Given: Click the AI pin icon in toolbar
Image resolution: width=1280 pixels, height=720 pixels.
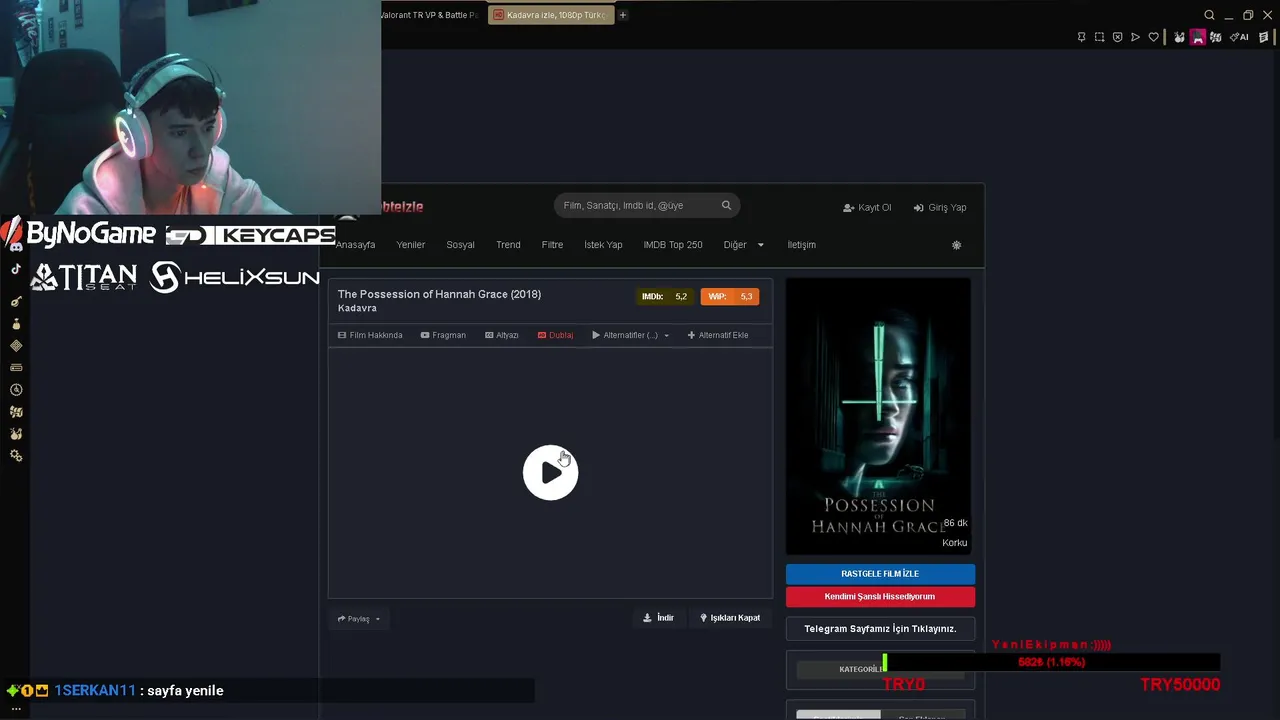Looking at the screenshot, I should point(1239,37).
